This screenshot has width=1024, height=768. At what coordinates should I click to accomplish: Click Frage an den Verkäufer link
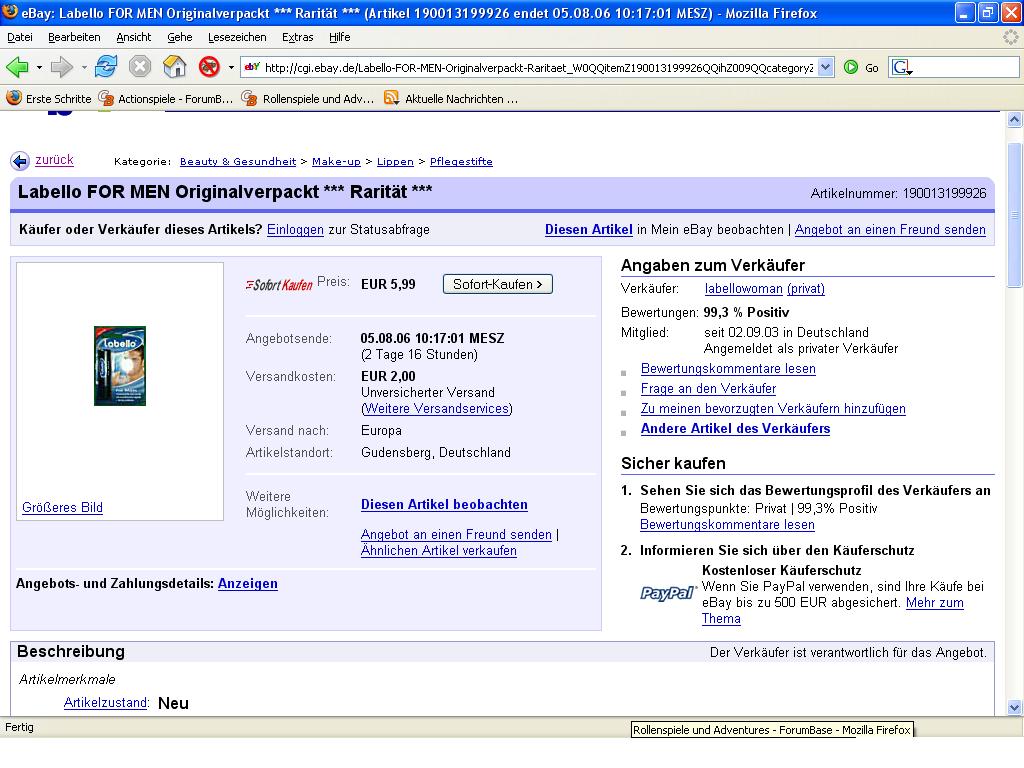[x=708, y=389]
